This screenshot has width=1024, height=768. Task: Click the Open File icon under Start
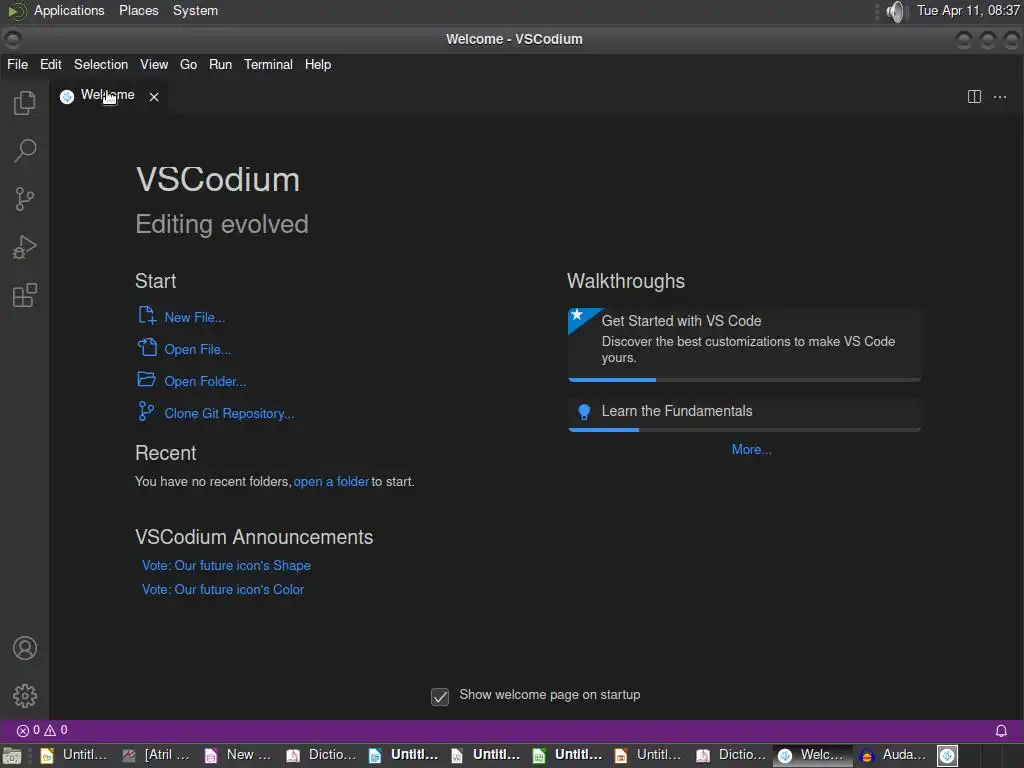tap(147, 347)
